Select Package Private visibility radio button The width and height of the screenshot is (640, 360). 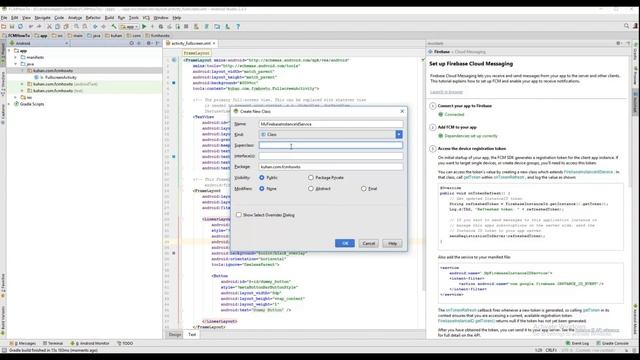coord(311,178)
